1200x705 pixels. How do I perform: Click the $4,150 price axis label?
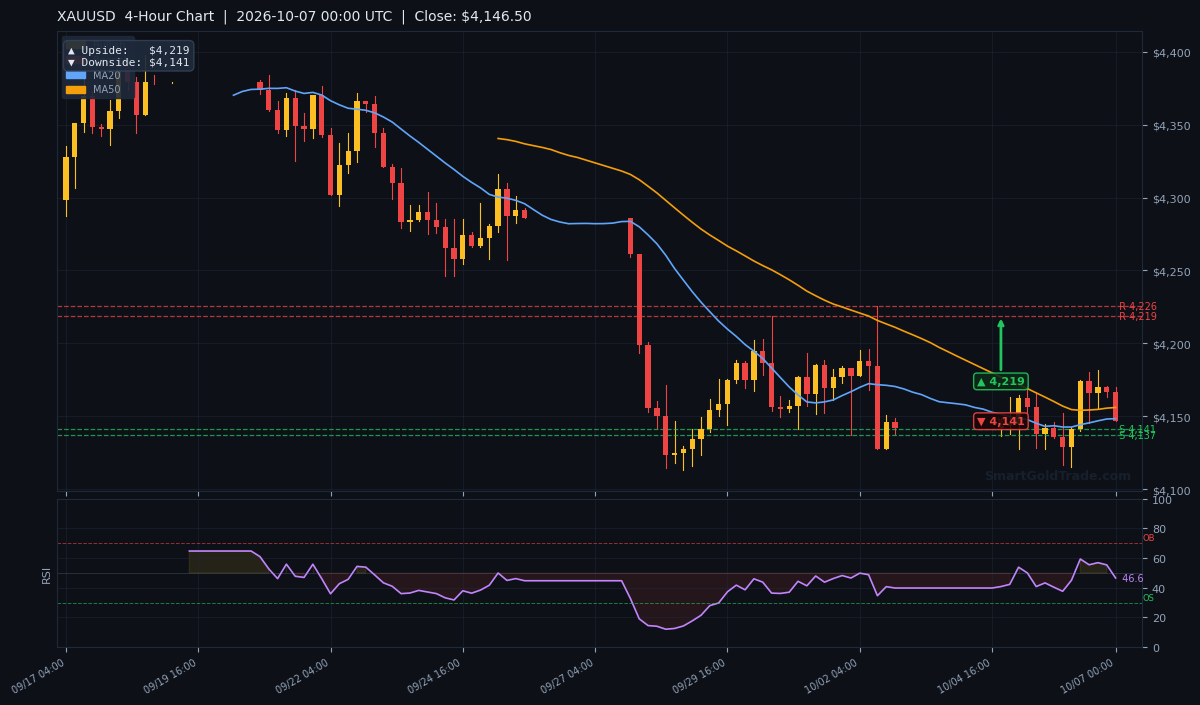[x=1170, y=418]
